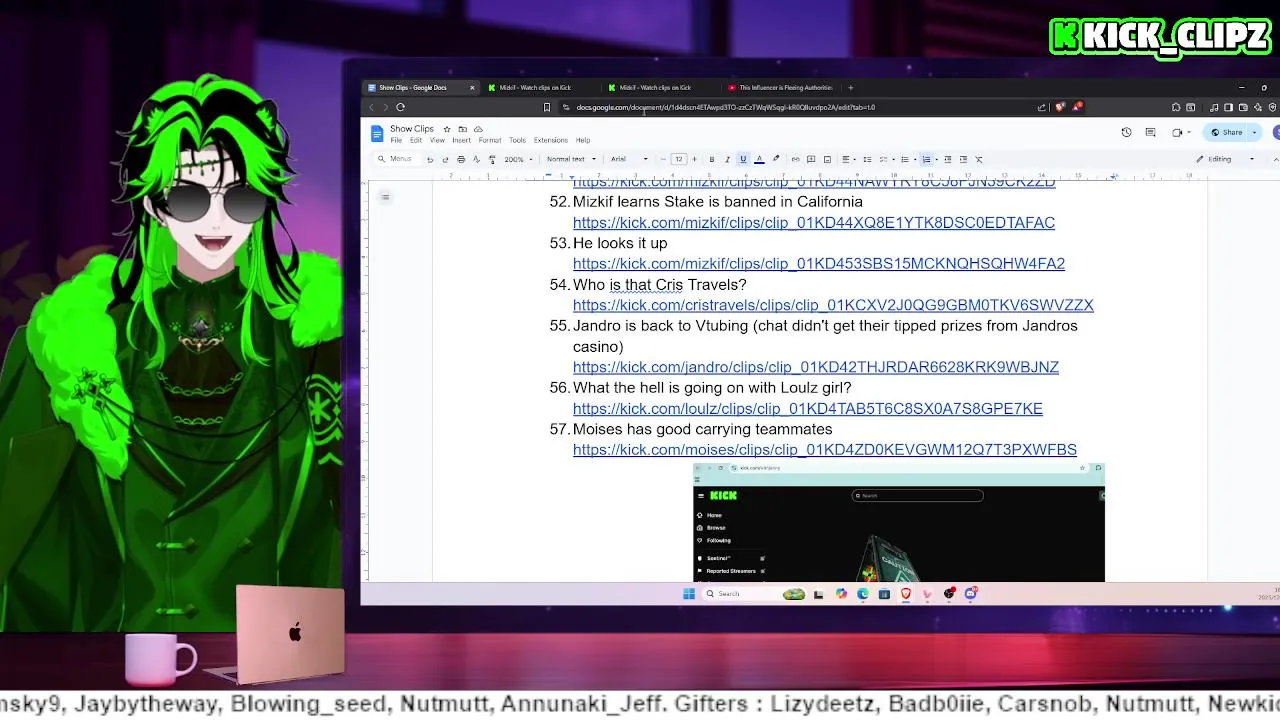Open the 200% zoom dropdown
This screenshot has width=1280, height=720.
[519, 159]
